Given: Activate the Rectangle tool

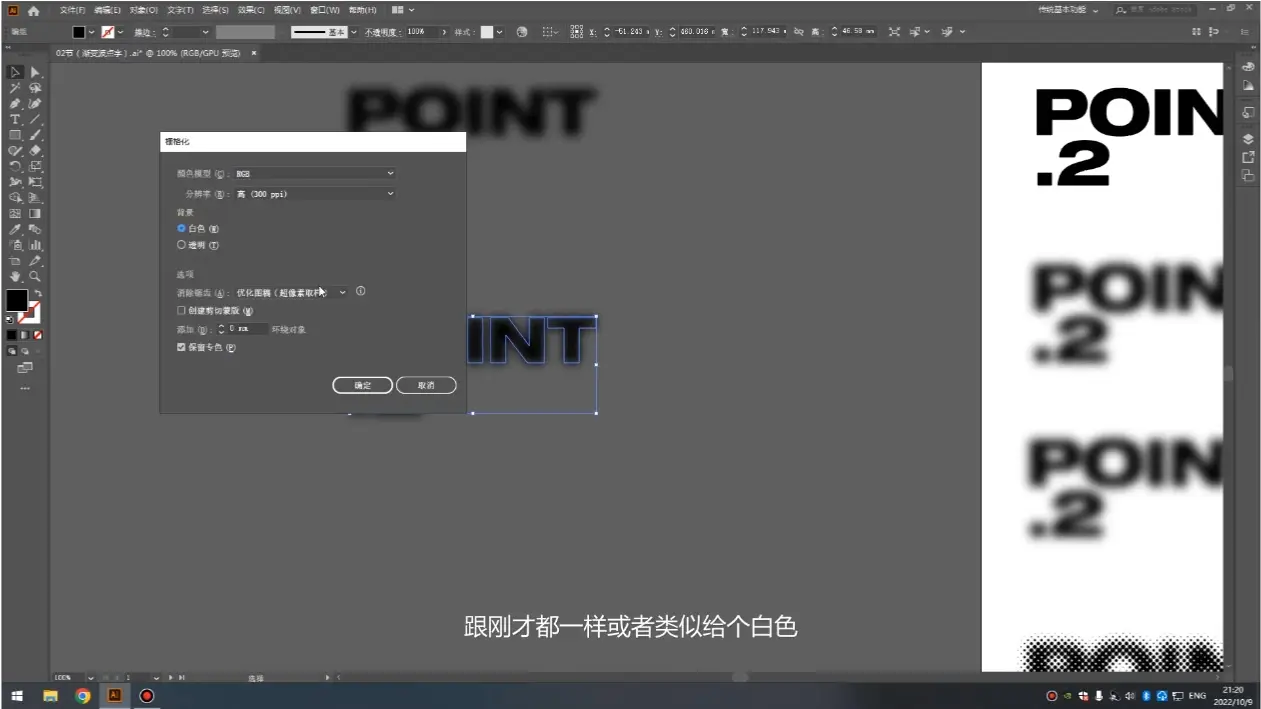Looking at the screenshot, I should [15, 134].
